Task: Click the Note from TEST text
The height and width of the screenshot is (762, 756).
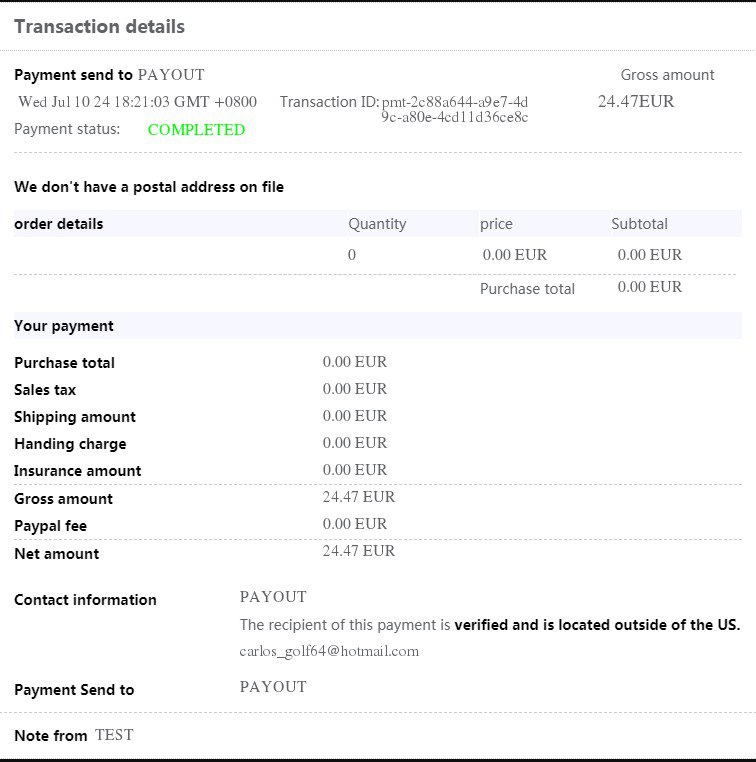Action: tap(74, 736)
